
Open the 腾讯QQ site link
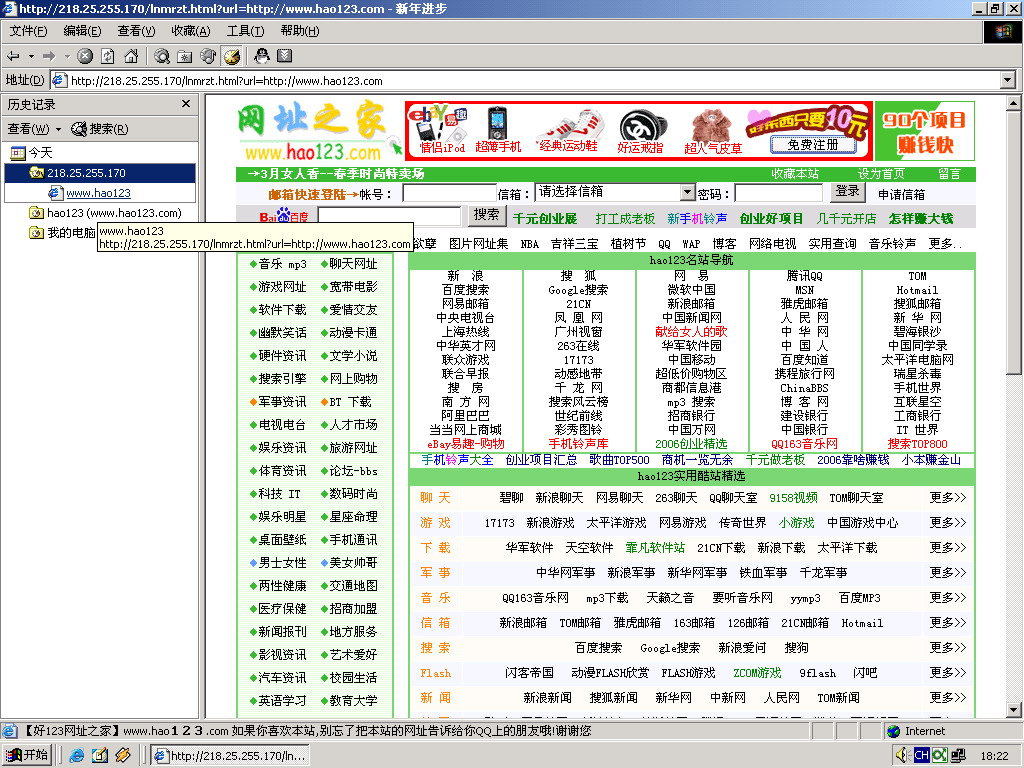click(x=805, y=276)
